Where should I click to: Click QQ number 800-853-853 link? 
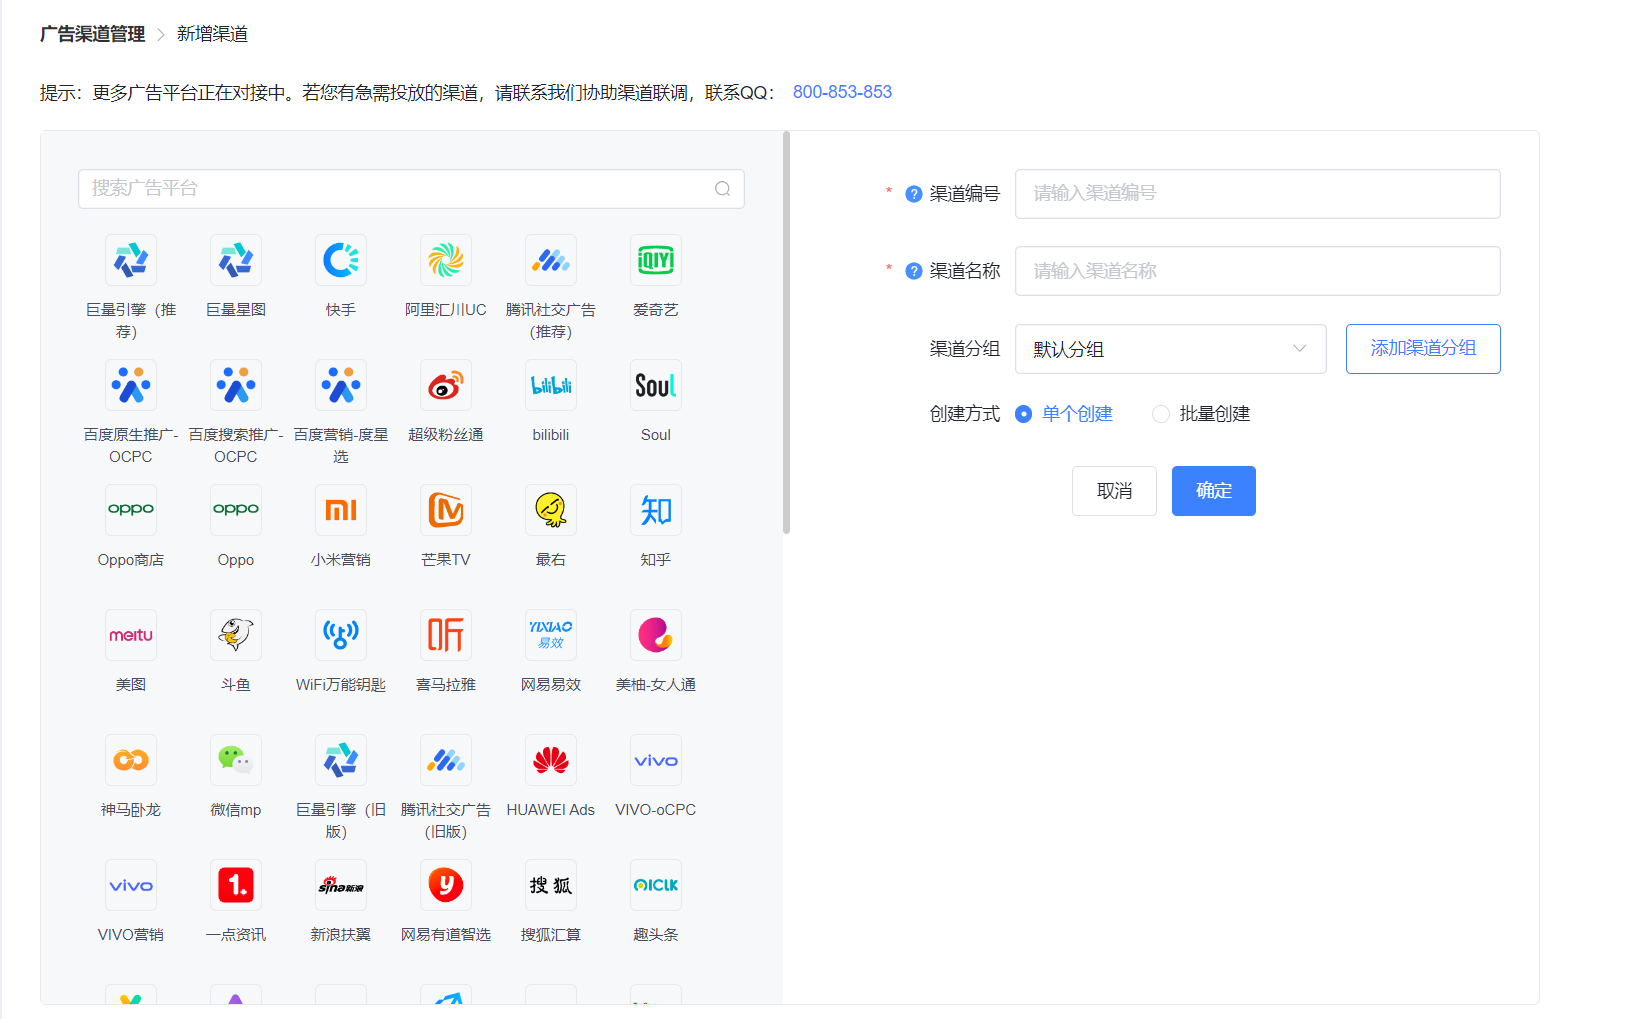point(842,92)
